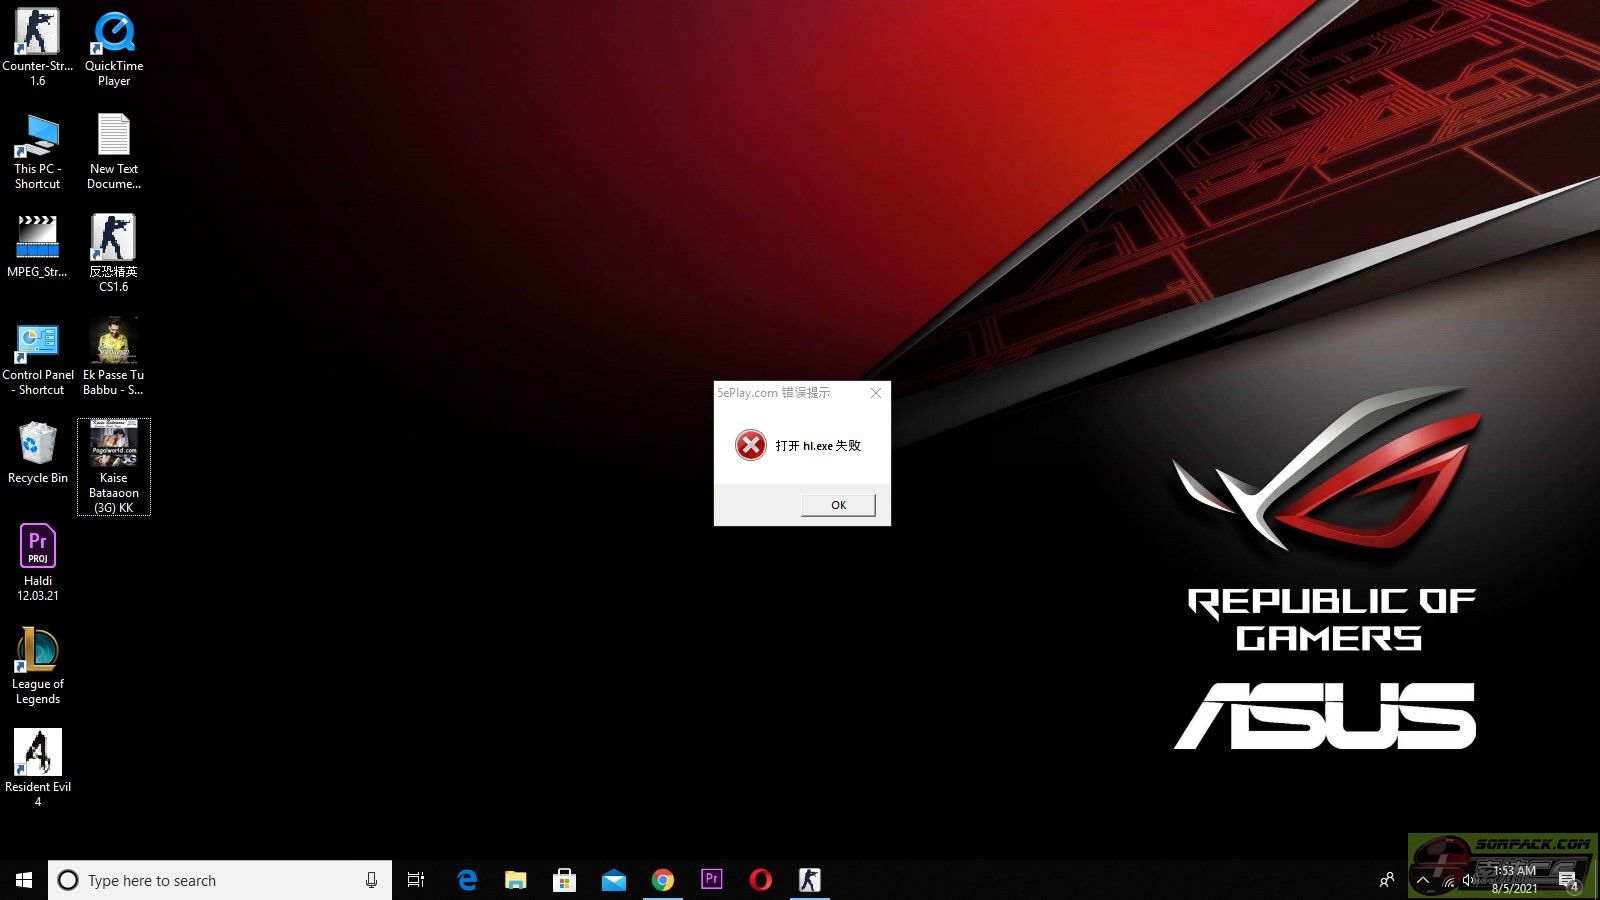Launch Microsoft Edge from the taskbar

pos(467,880)
